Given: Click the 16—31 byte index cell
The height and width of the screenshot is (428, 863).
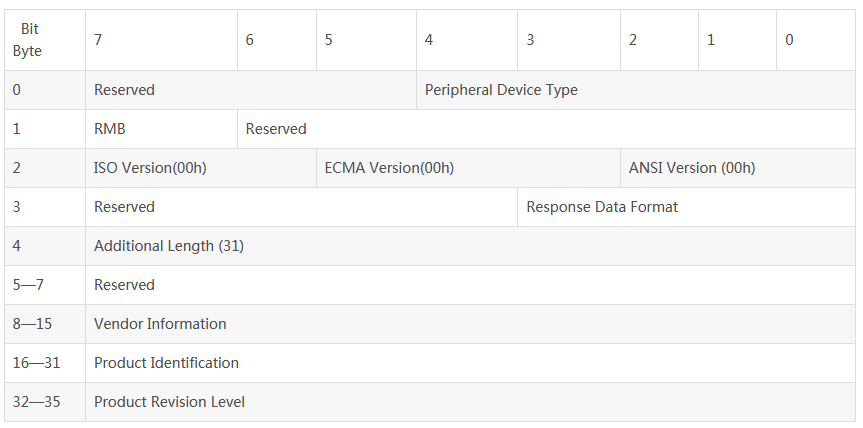Looking at the screenshot, I should tap(45, 363).
